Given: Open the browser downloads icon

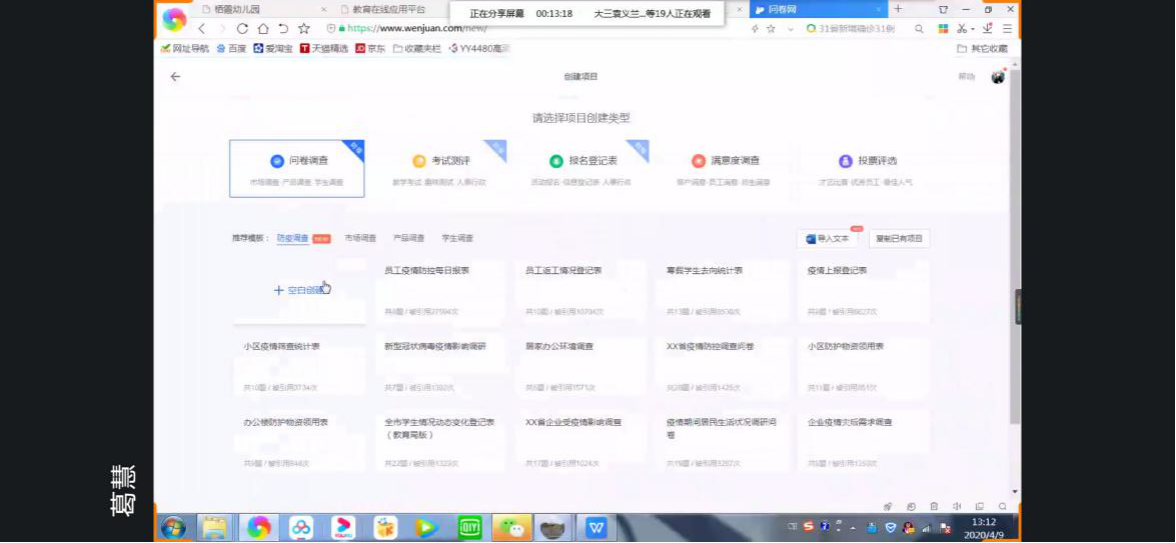Looking at the screenshot, I should (x=988, y=28).
